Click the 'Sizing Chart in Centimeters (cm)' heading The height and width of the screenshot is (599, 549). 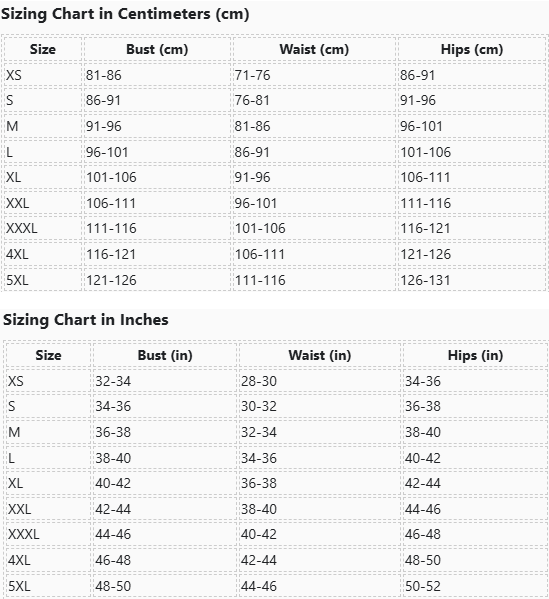click(125, 14)
